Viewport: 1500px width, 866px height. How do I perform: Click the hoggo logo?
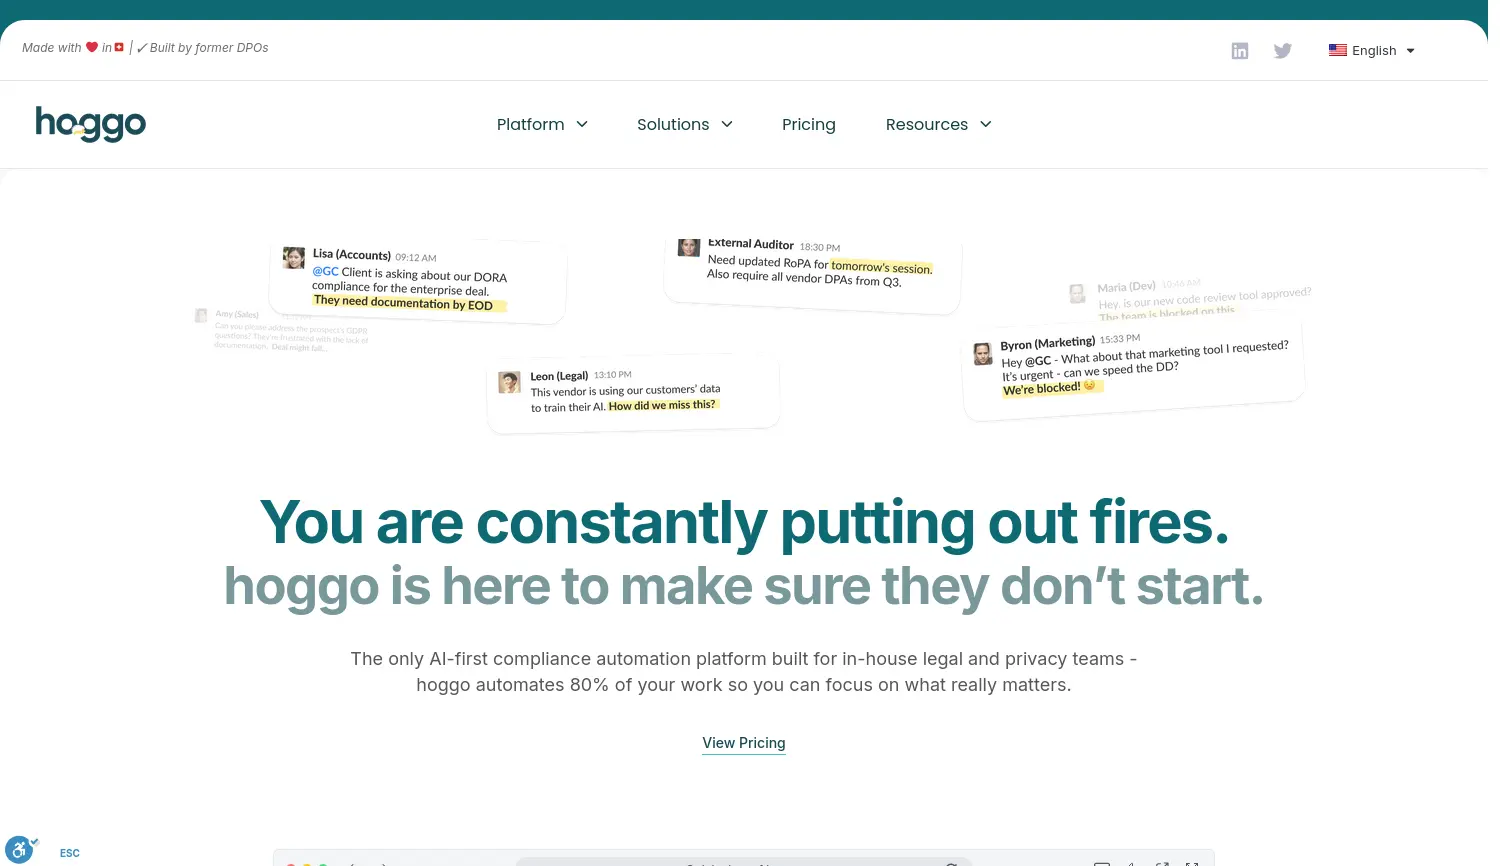[91, 124]
